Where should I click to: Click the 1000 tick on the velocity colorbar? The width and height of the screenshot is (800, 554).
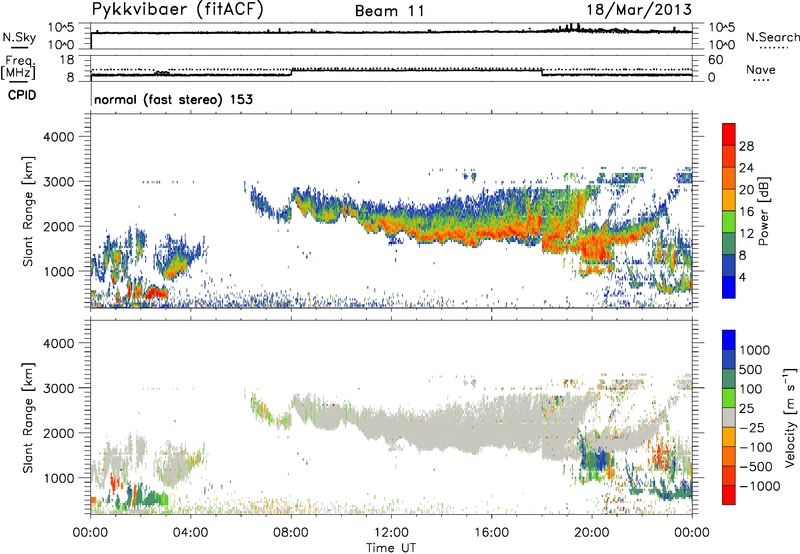755,350
